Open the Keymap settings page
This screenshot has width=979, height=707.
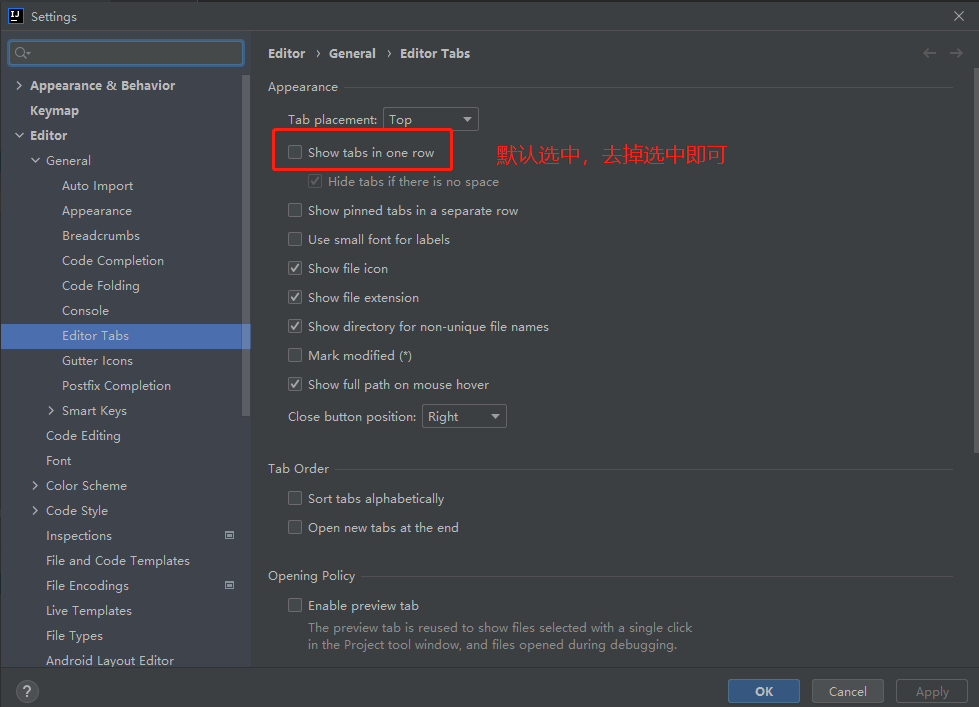pyautogui.click(x=54, y=111)
